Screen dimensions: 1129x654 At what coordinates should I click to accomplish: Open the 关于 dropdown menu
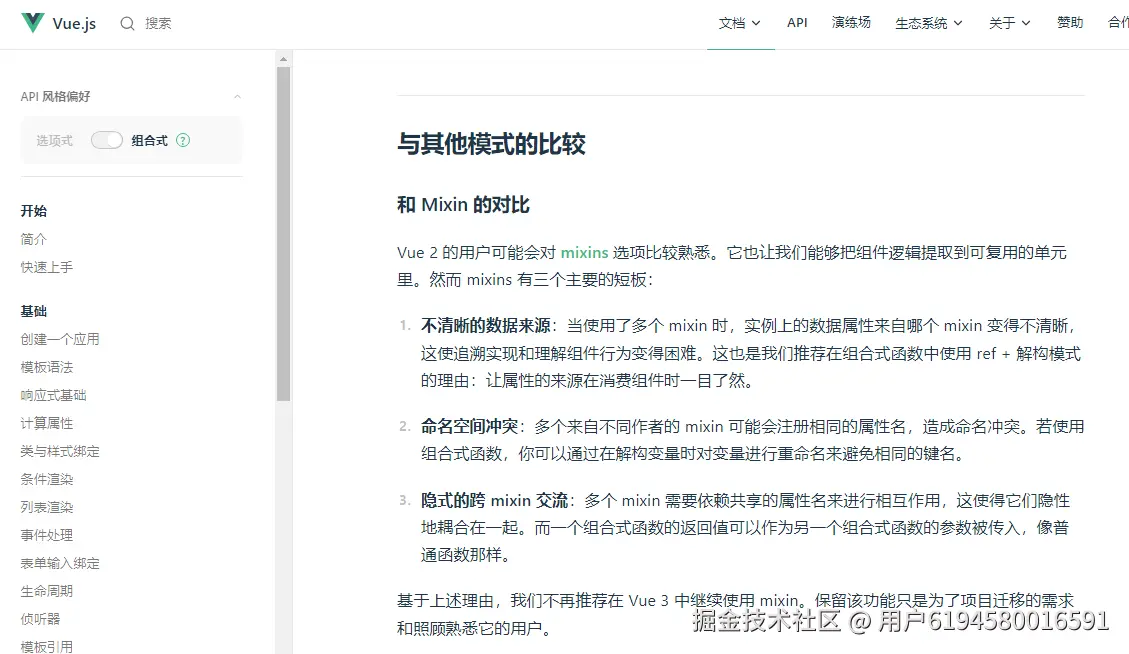click(x=1009, y=24)
